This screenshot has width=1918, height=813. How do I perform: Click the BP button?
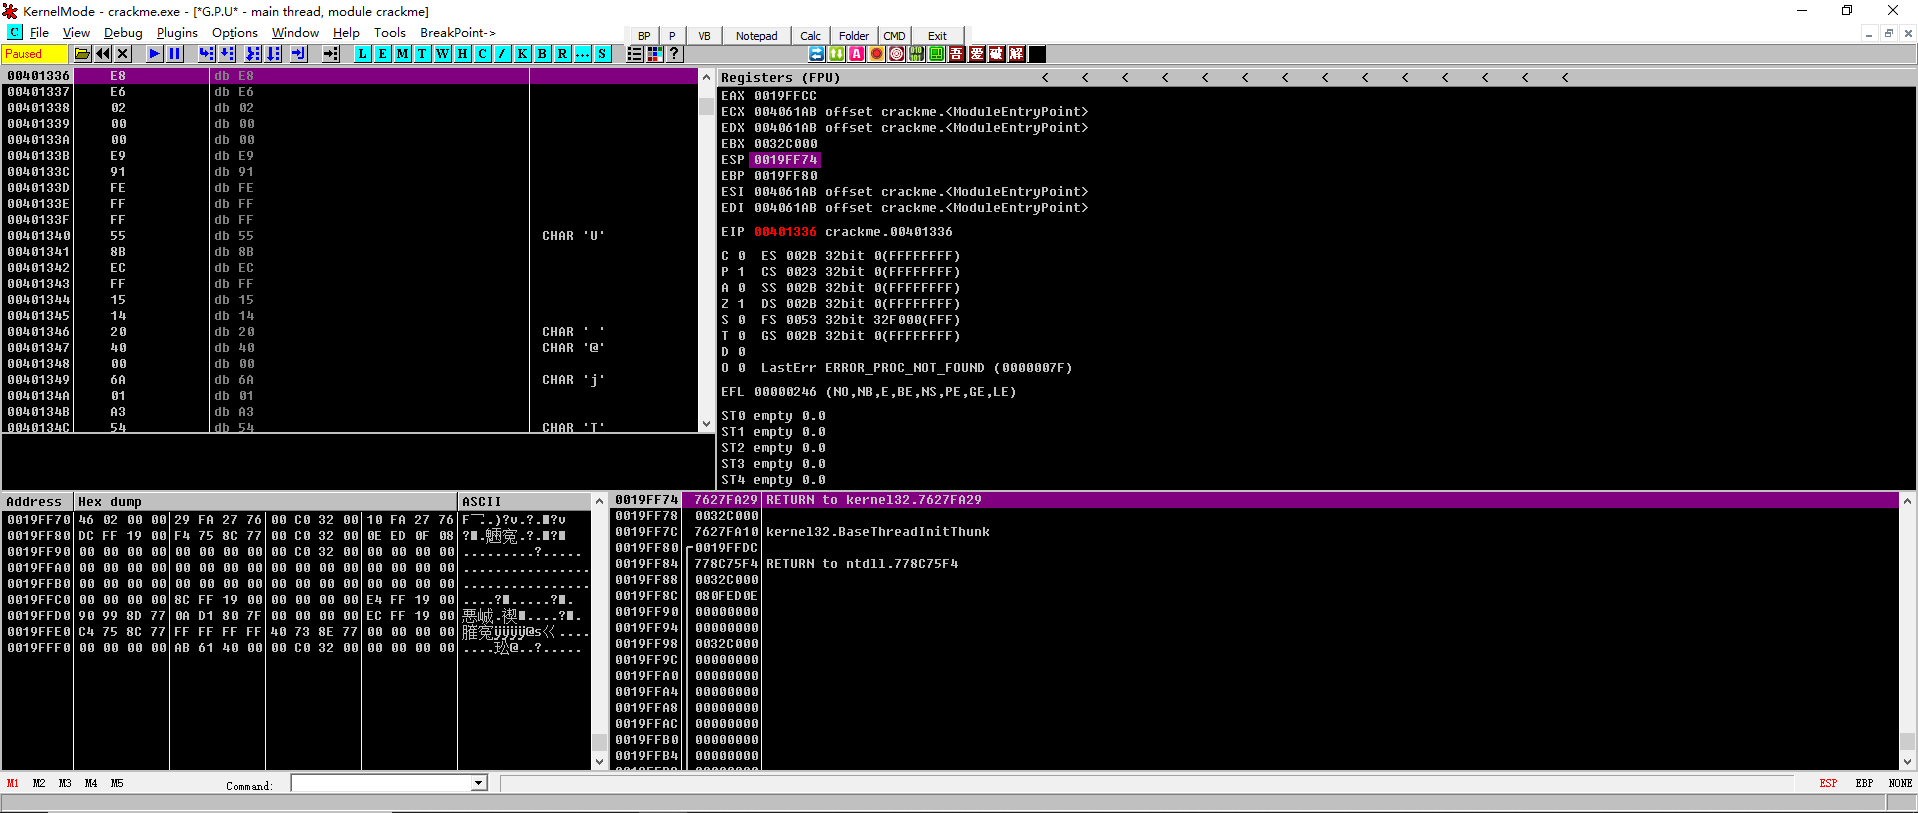tap(644, 36)
